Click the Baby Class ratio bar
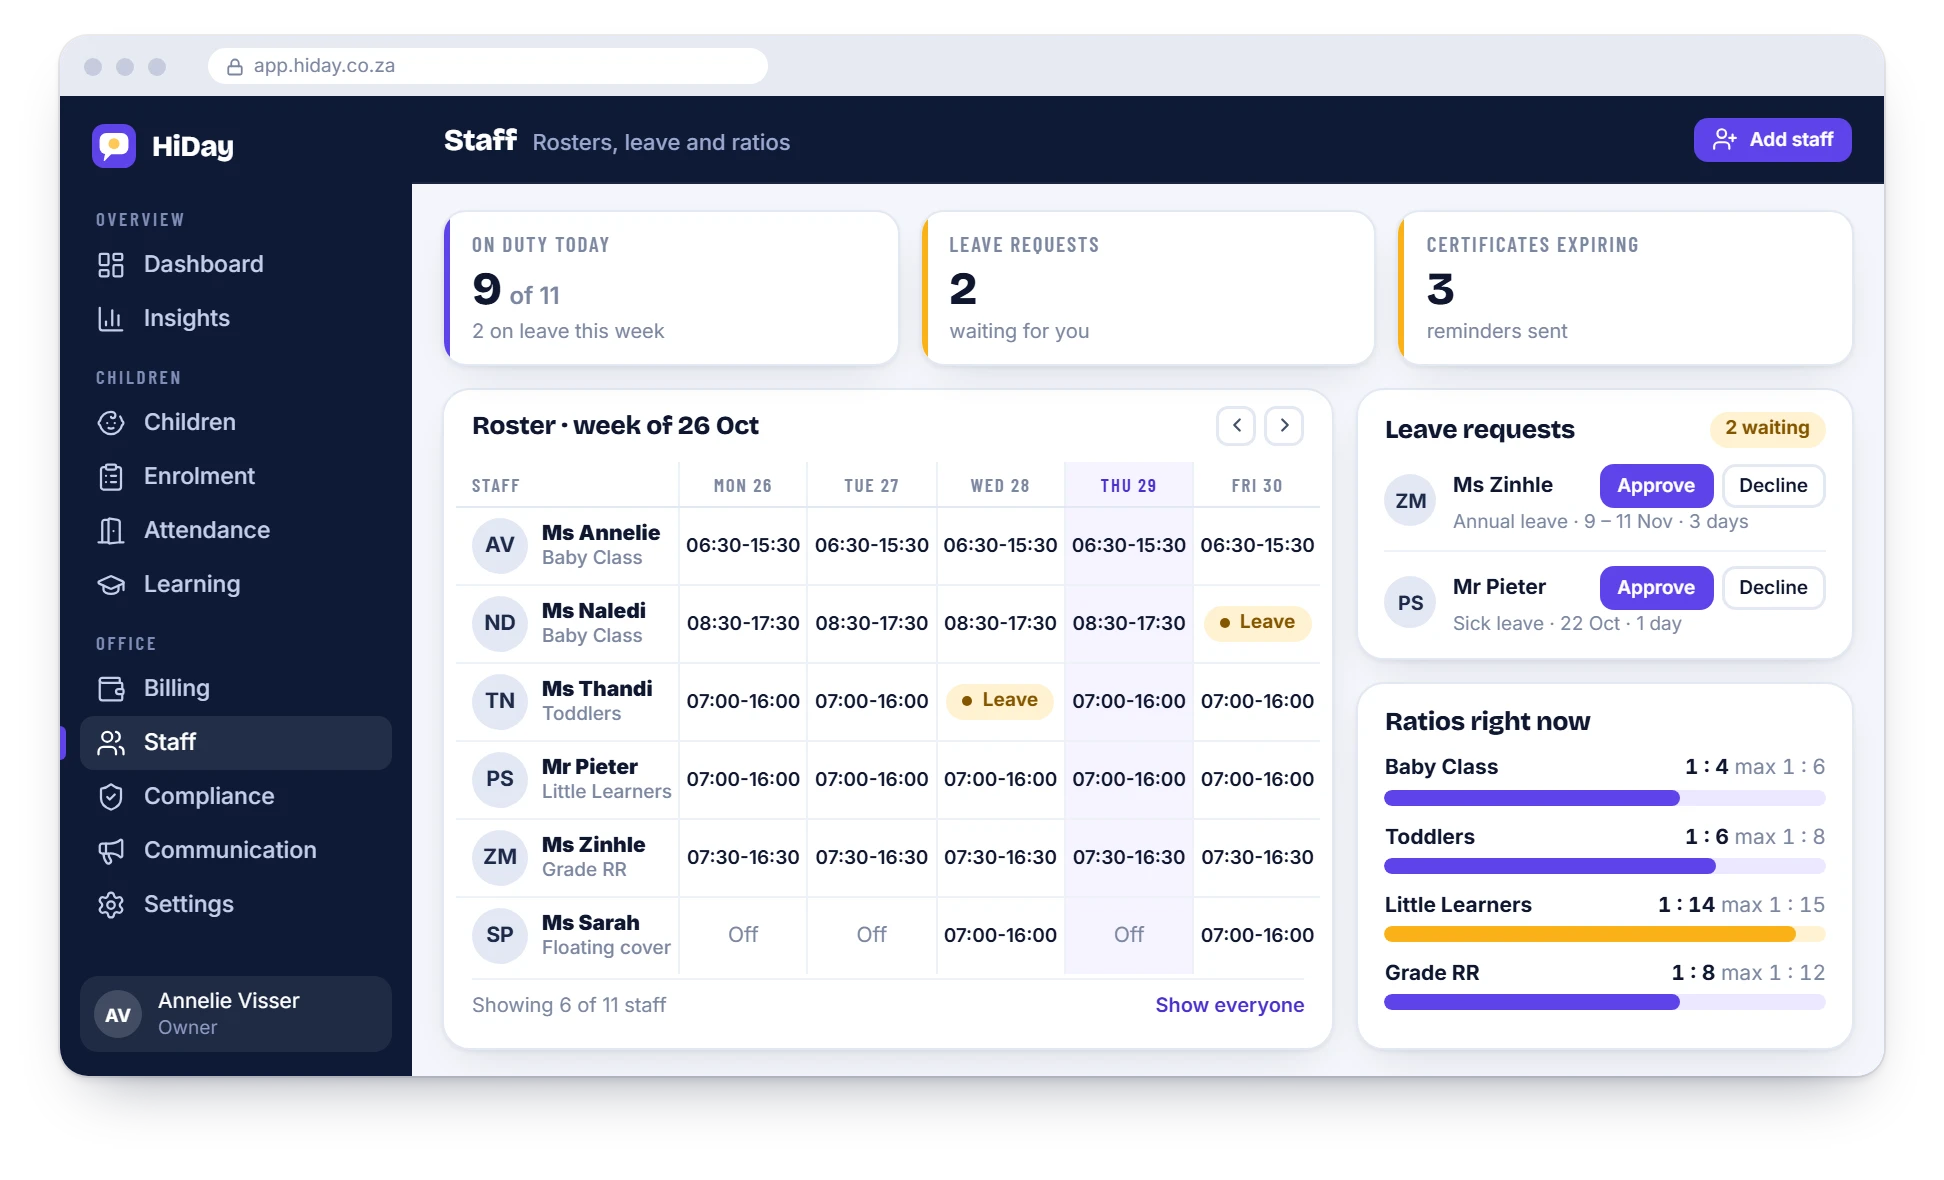This screenshot has height=1180, width=1944. pos(1604,798)
